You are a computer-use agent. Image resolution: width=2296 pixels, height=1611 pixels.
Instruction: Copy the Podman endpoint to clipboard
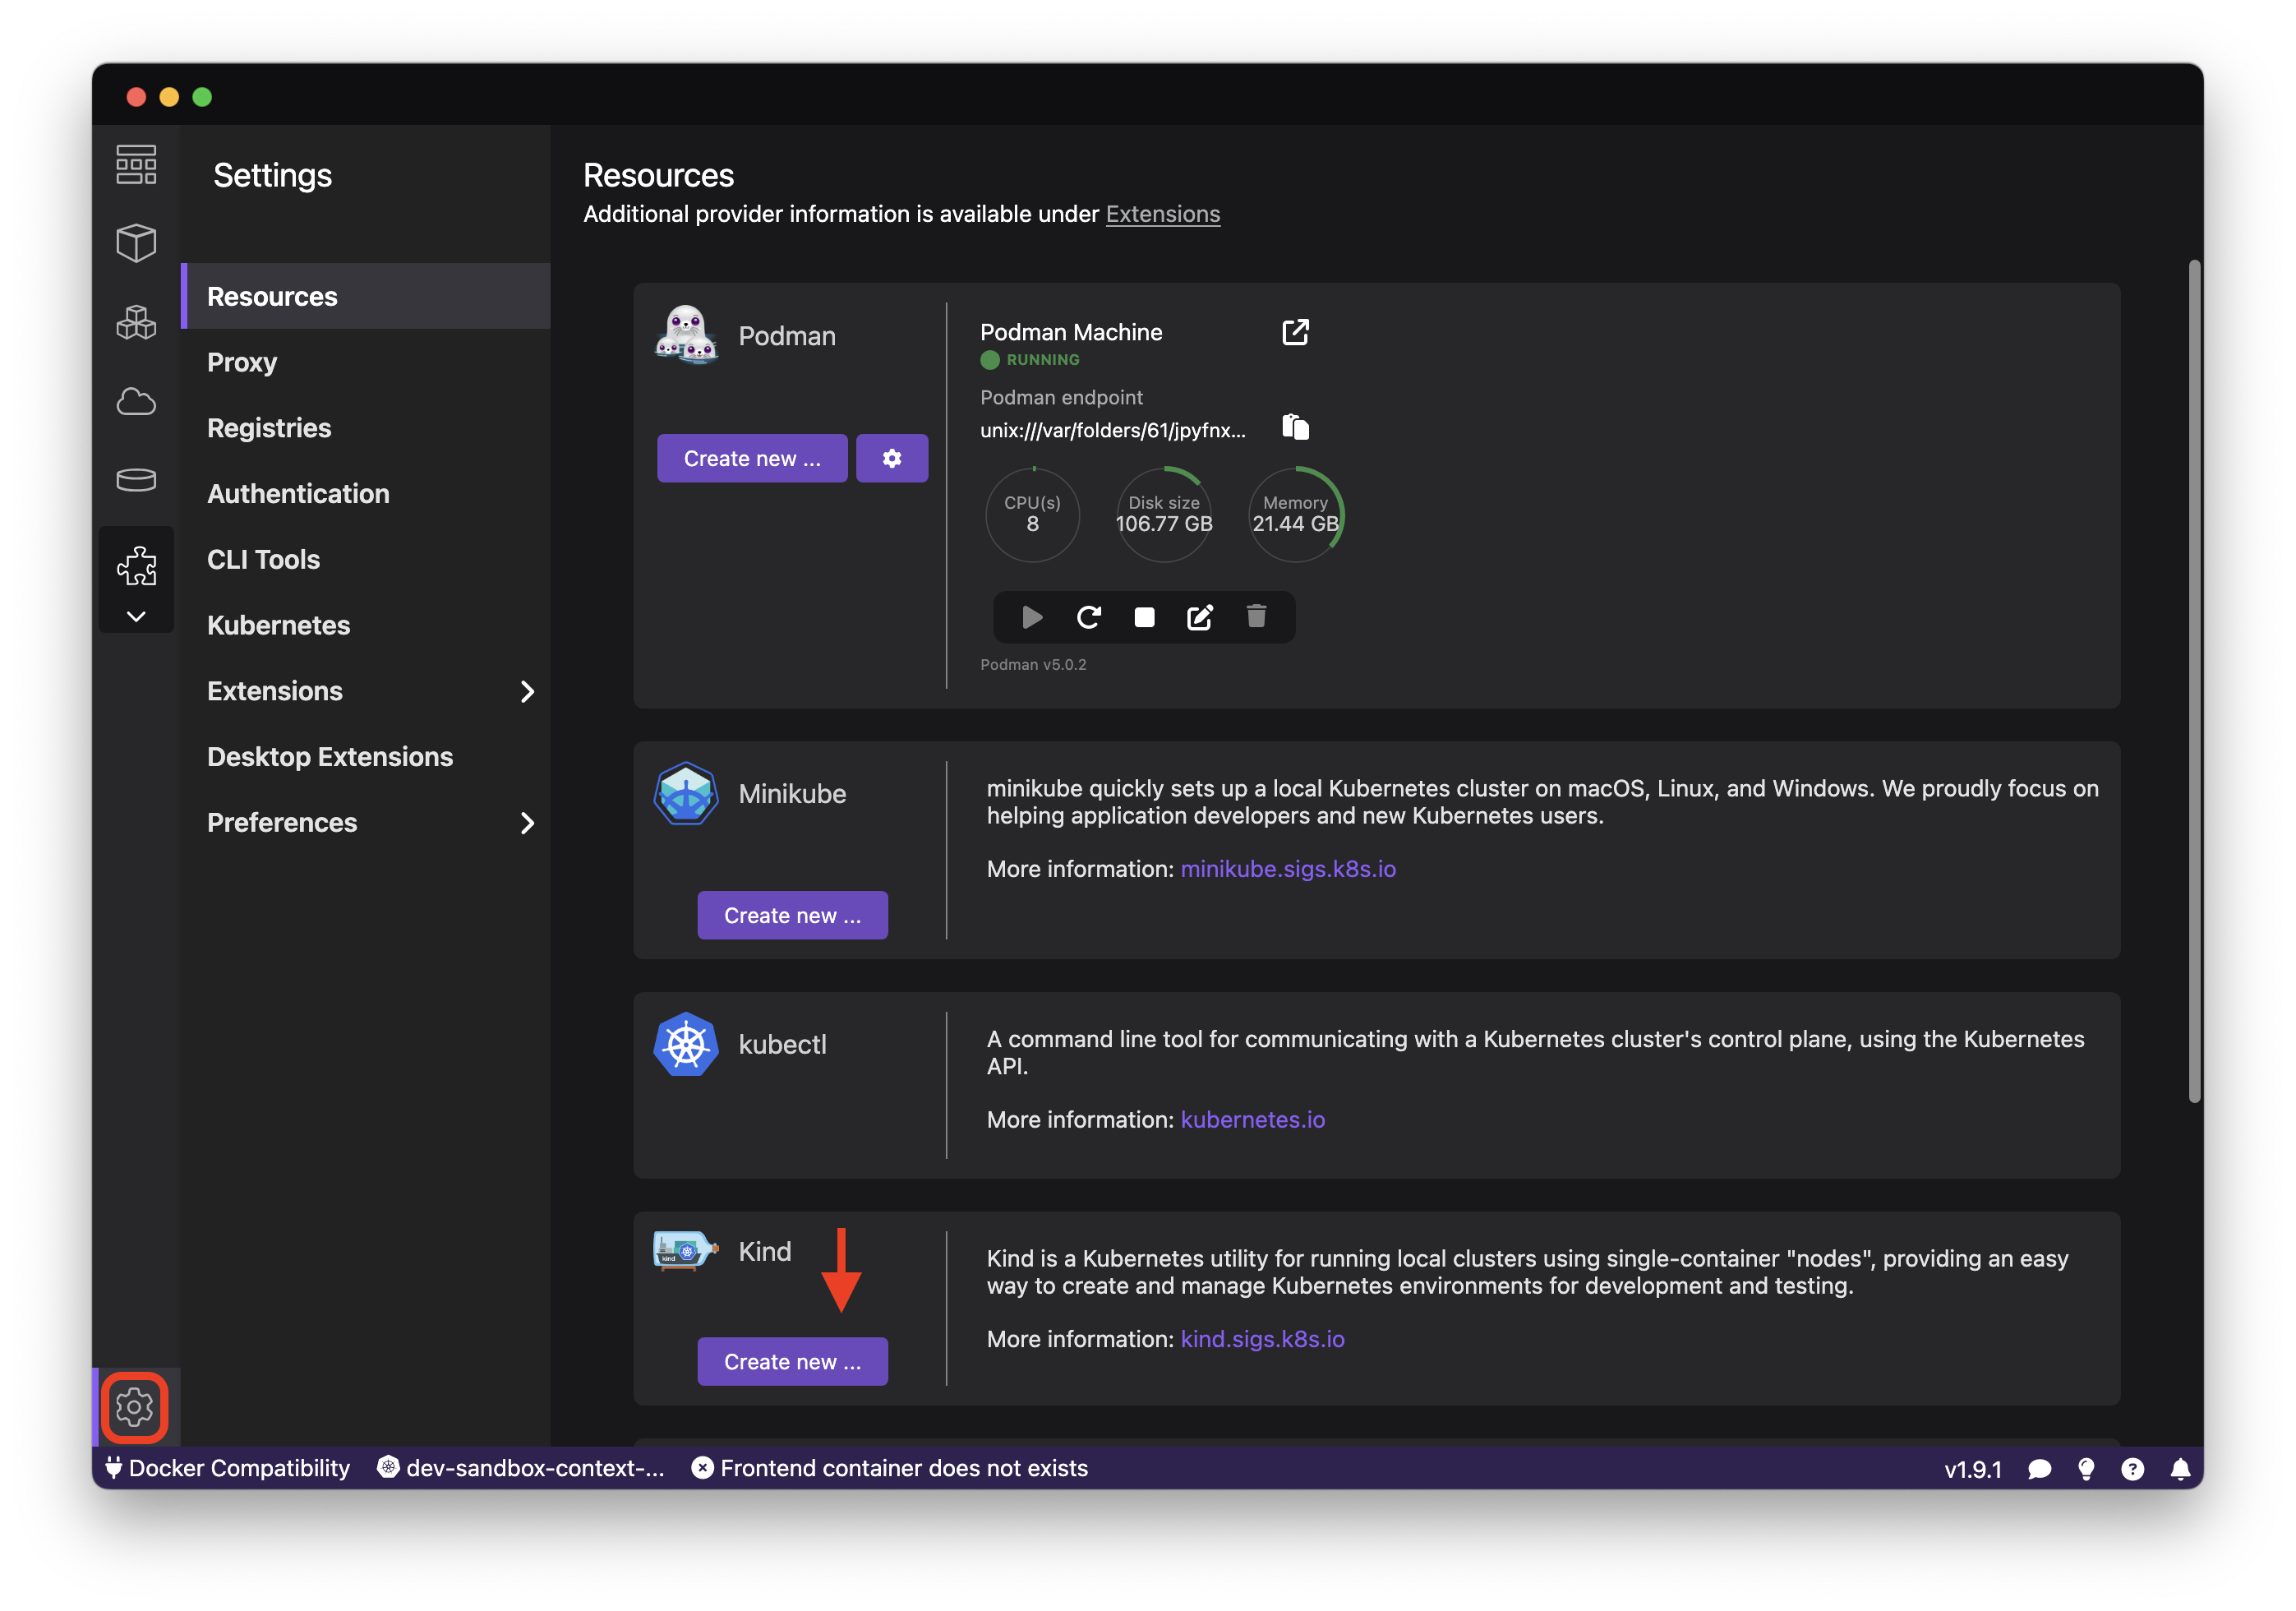(x=1295, y=427)
